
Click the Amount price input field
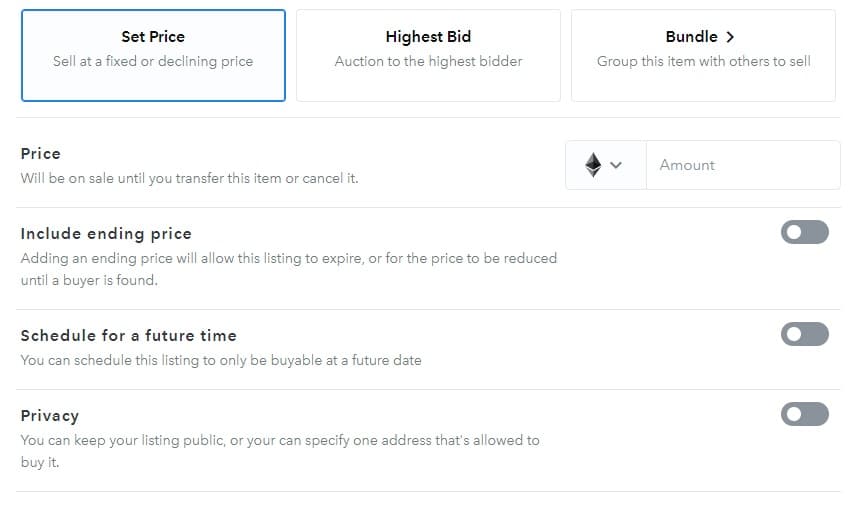[x=742, y=165]
